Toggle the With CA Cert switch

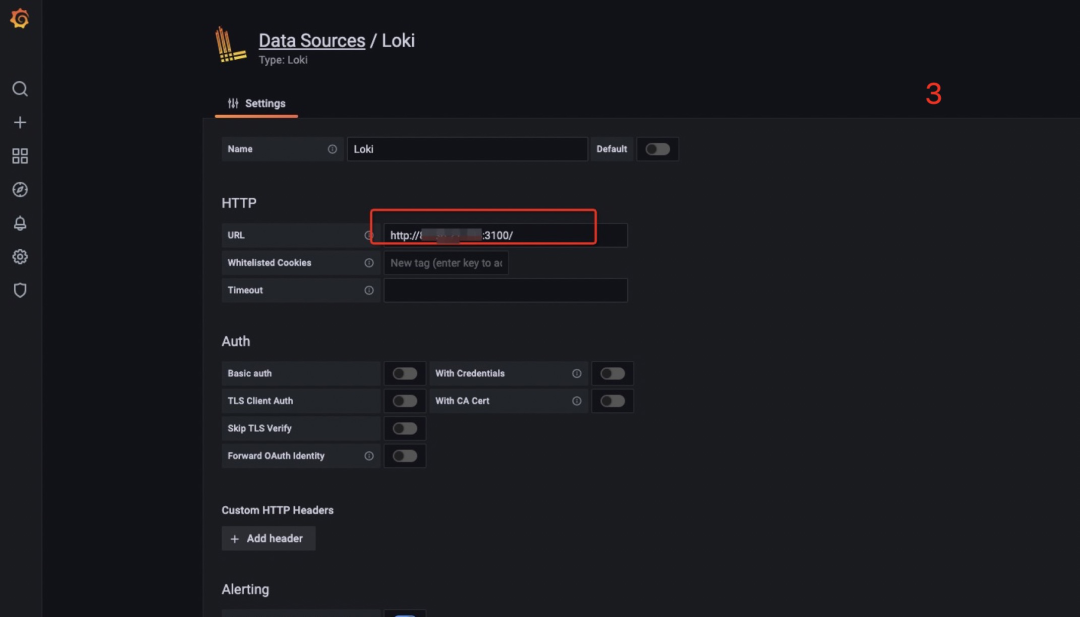click(x=612, y=401)
